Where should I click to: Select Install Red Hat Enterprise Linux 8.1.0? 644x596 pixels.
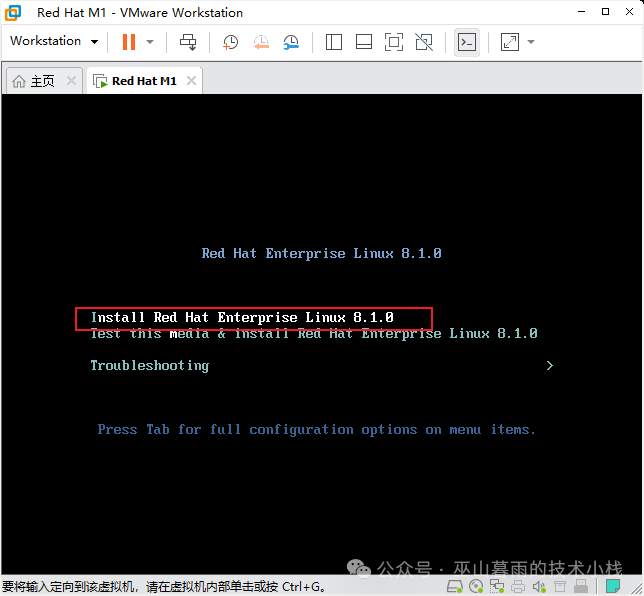(242, 318)
